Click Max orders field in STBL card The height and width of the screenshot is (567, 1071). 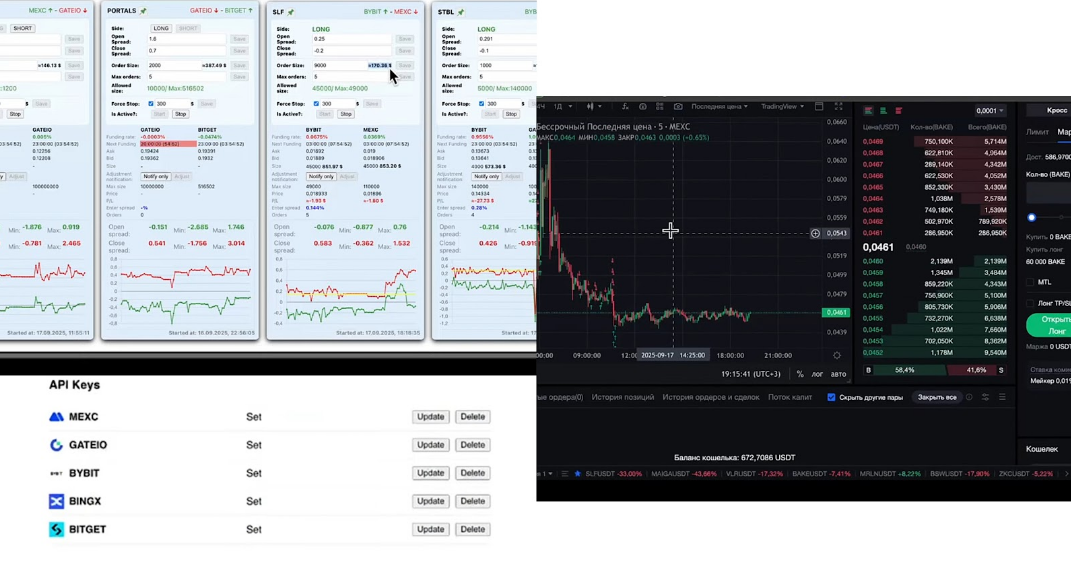coord(505,77)
